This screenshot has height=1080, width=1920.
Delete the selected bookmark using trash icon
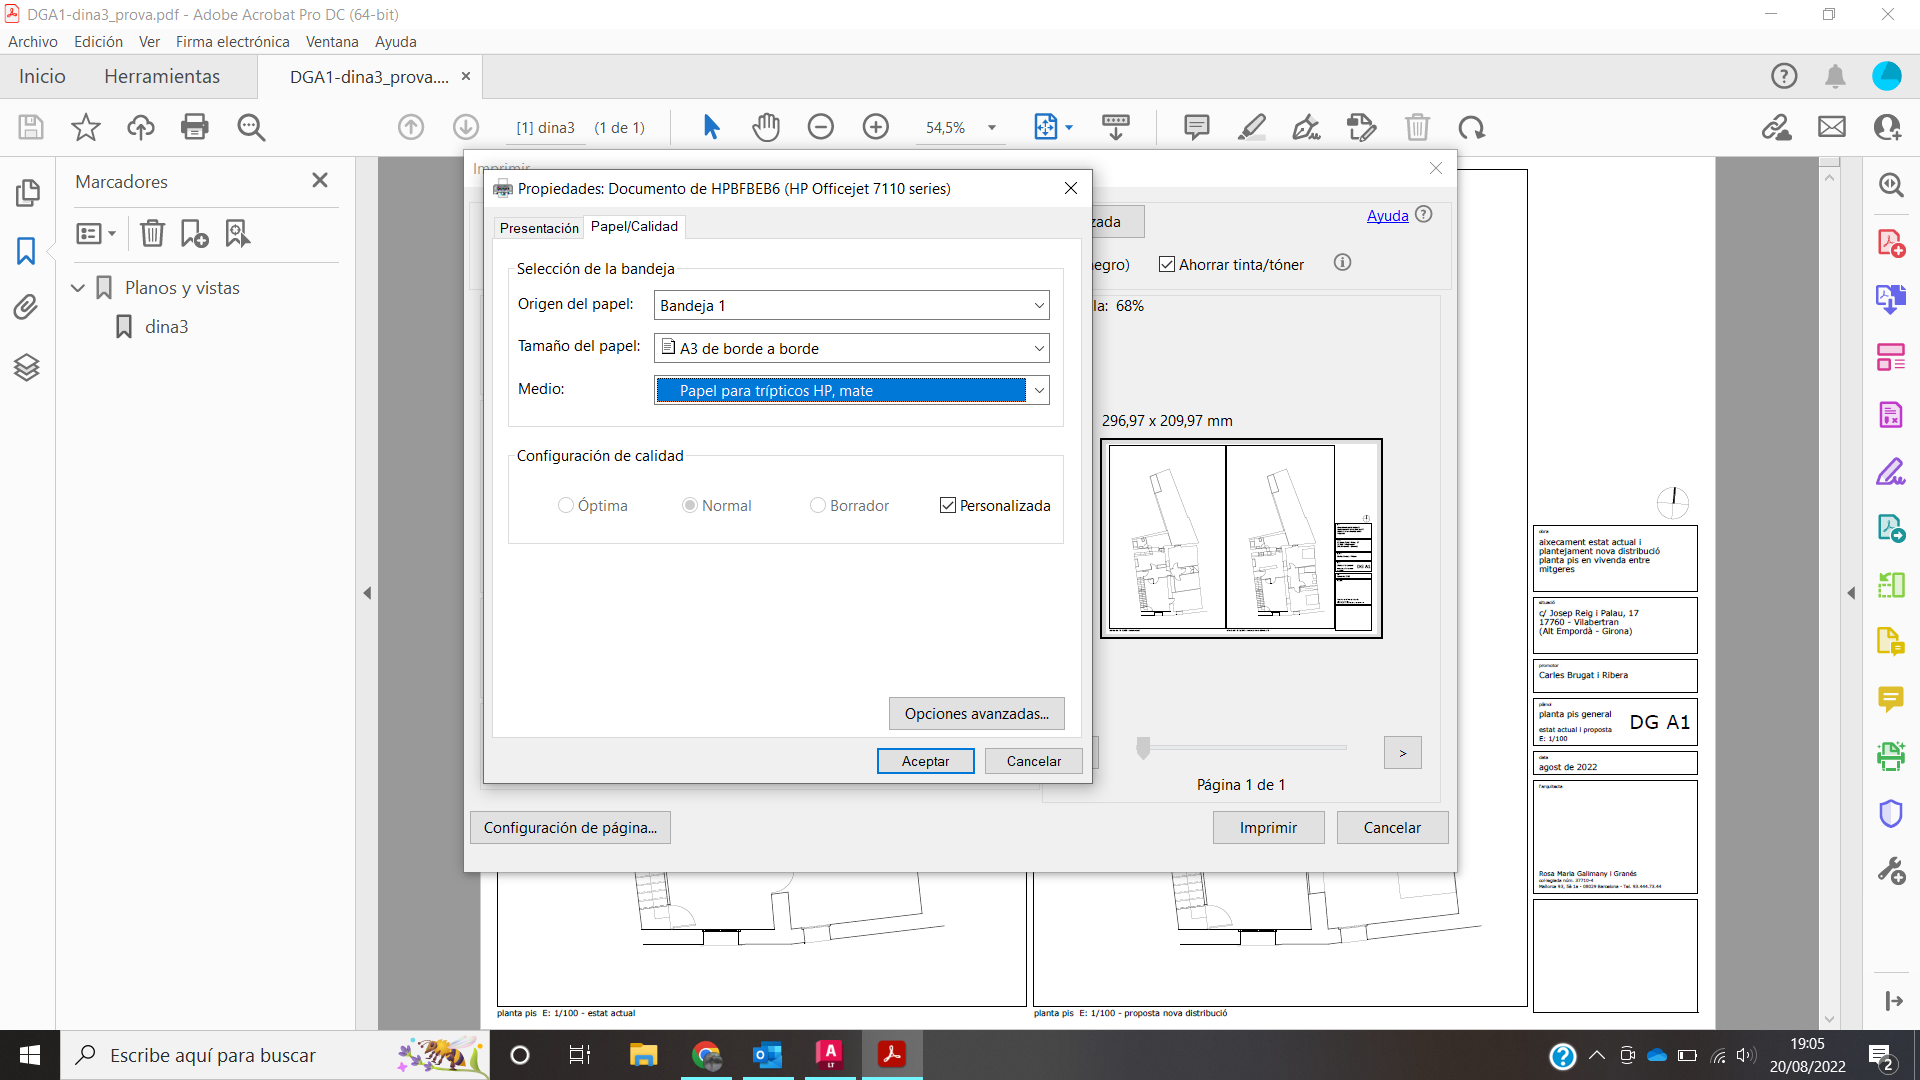point(152,233)
